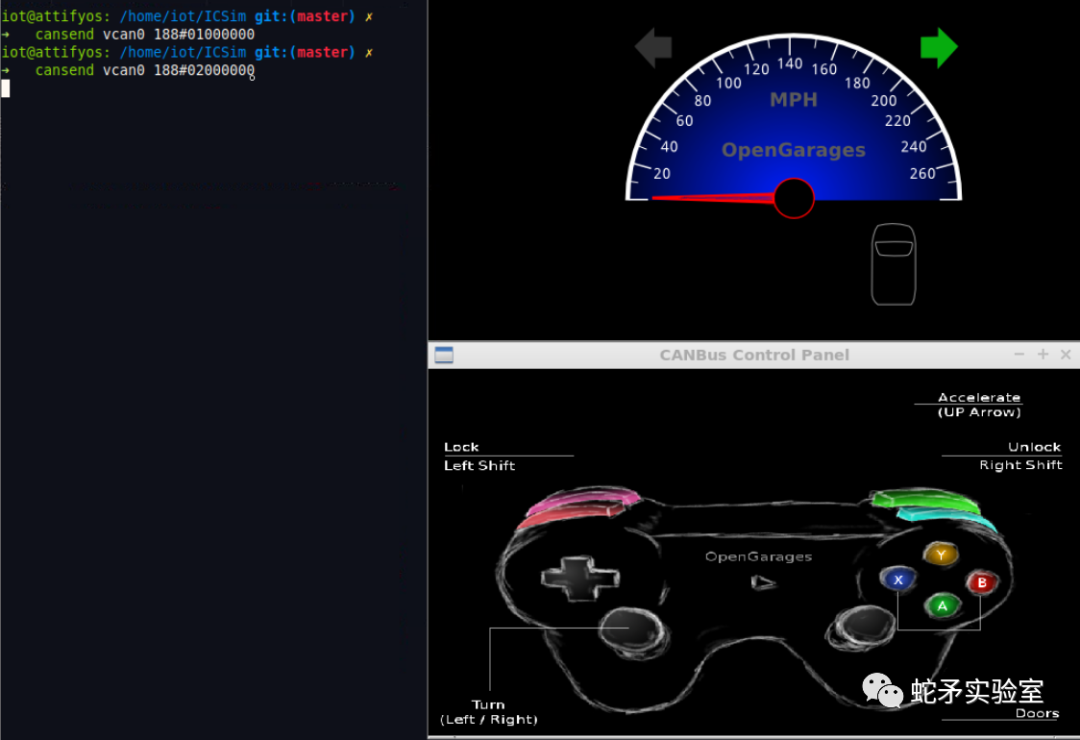Click the red B button on controller

(982, 582)
